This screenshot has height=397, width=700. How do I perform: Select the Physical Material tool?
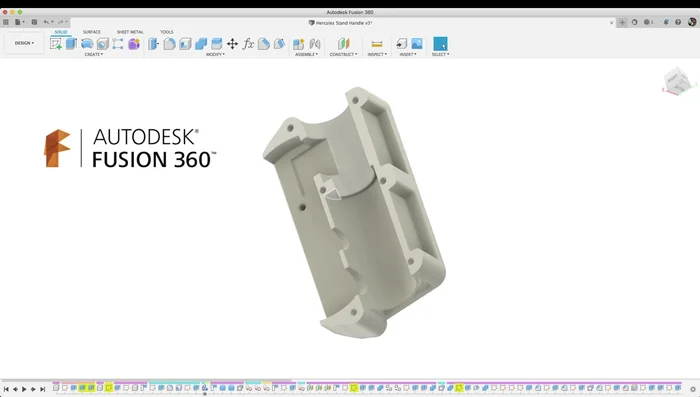click(x=279, y=44)
